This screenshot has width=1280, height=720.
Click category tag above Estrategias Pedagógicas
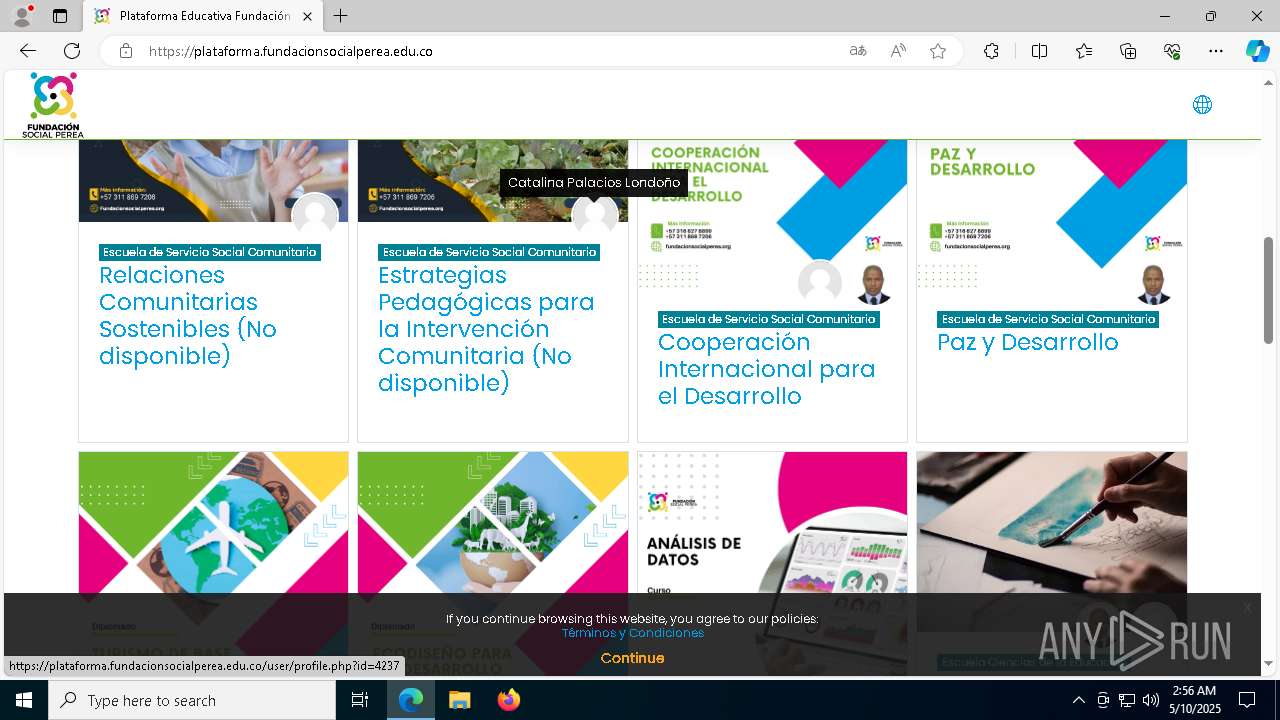click(489, 252)
